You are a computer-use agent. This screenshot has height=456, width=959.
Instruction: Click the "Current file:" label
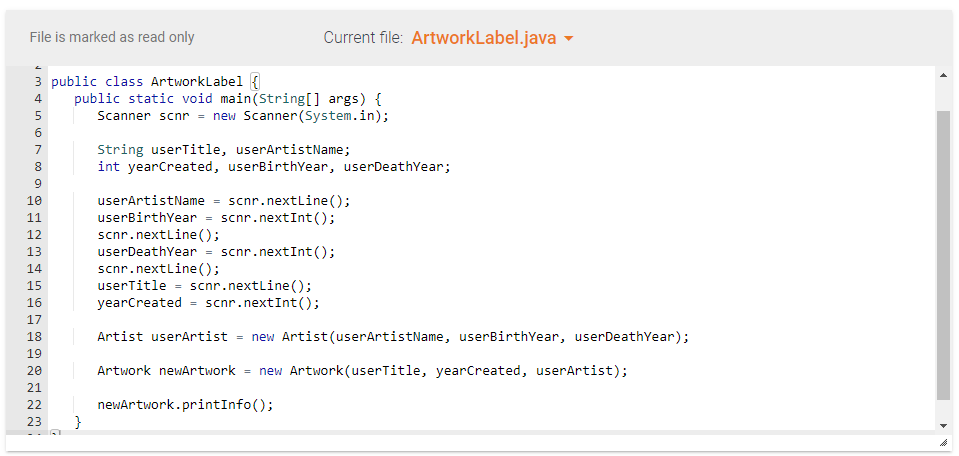(x=363, y=38)
